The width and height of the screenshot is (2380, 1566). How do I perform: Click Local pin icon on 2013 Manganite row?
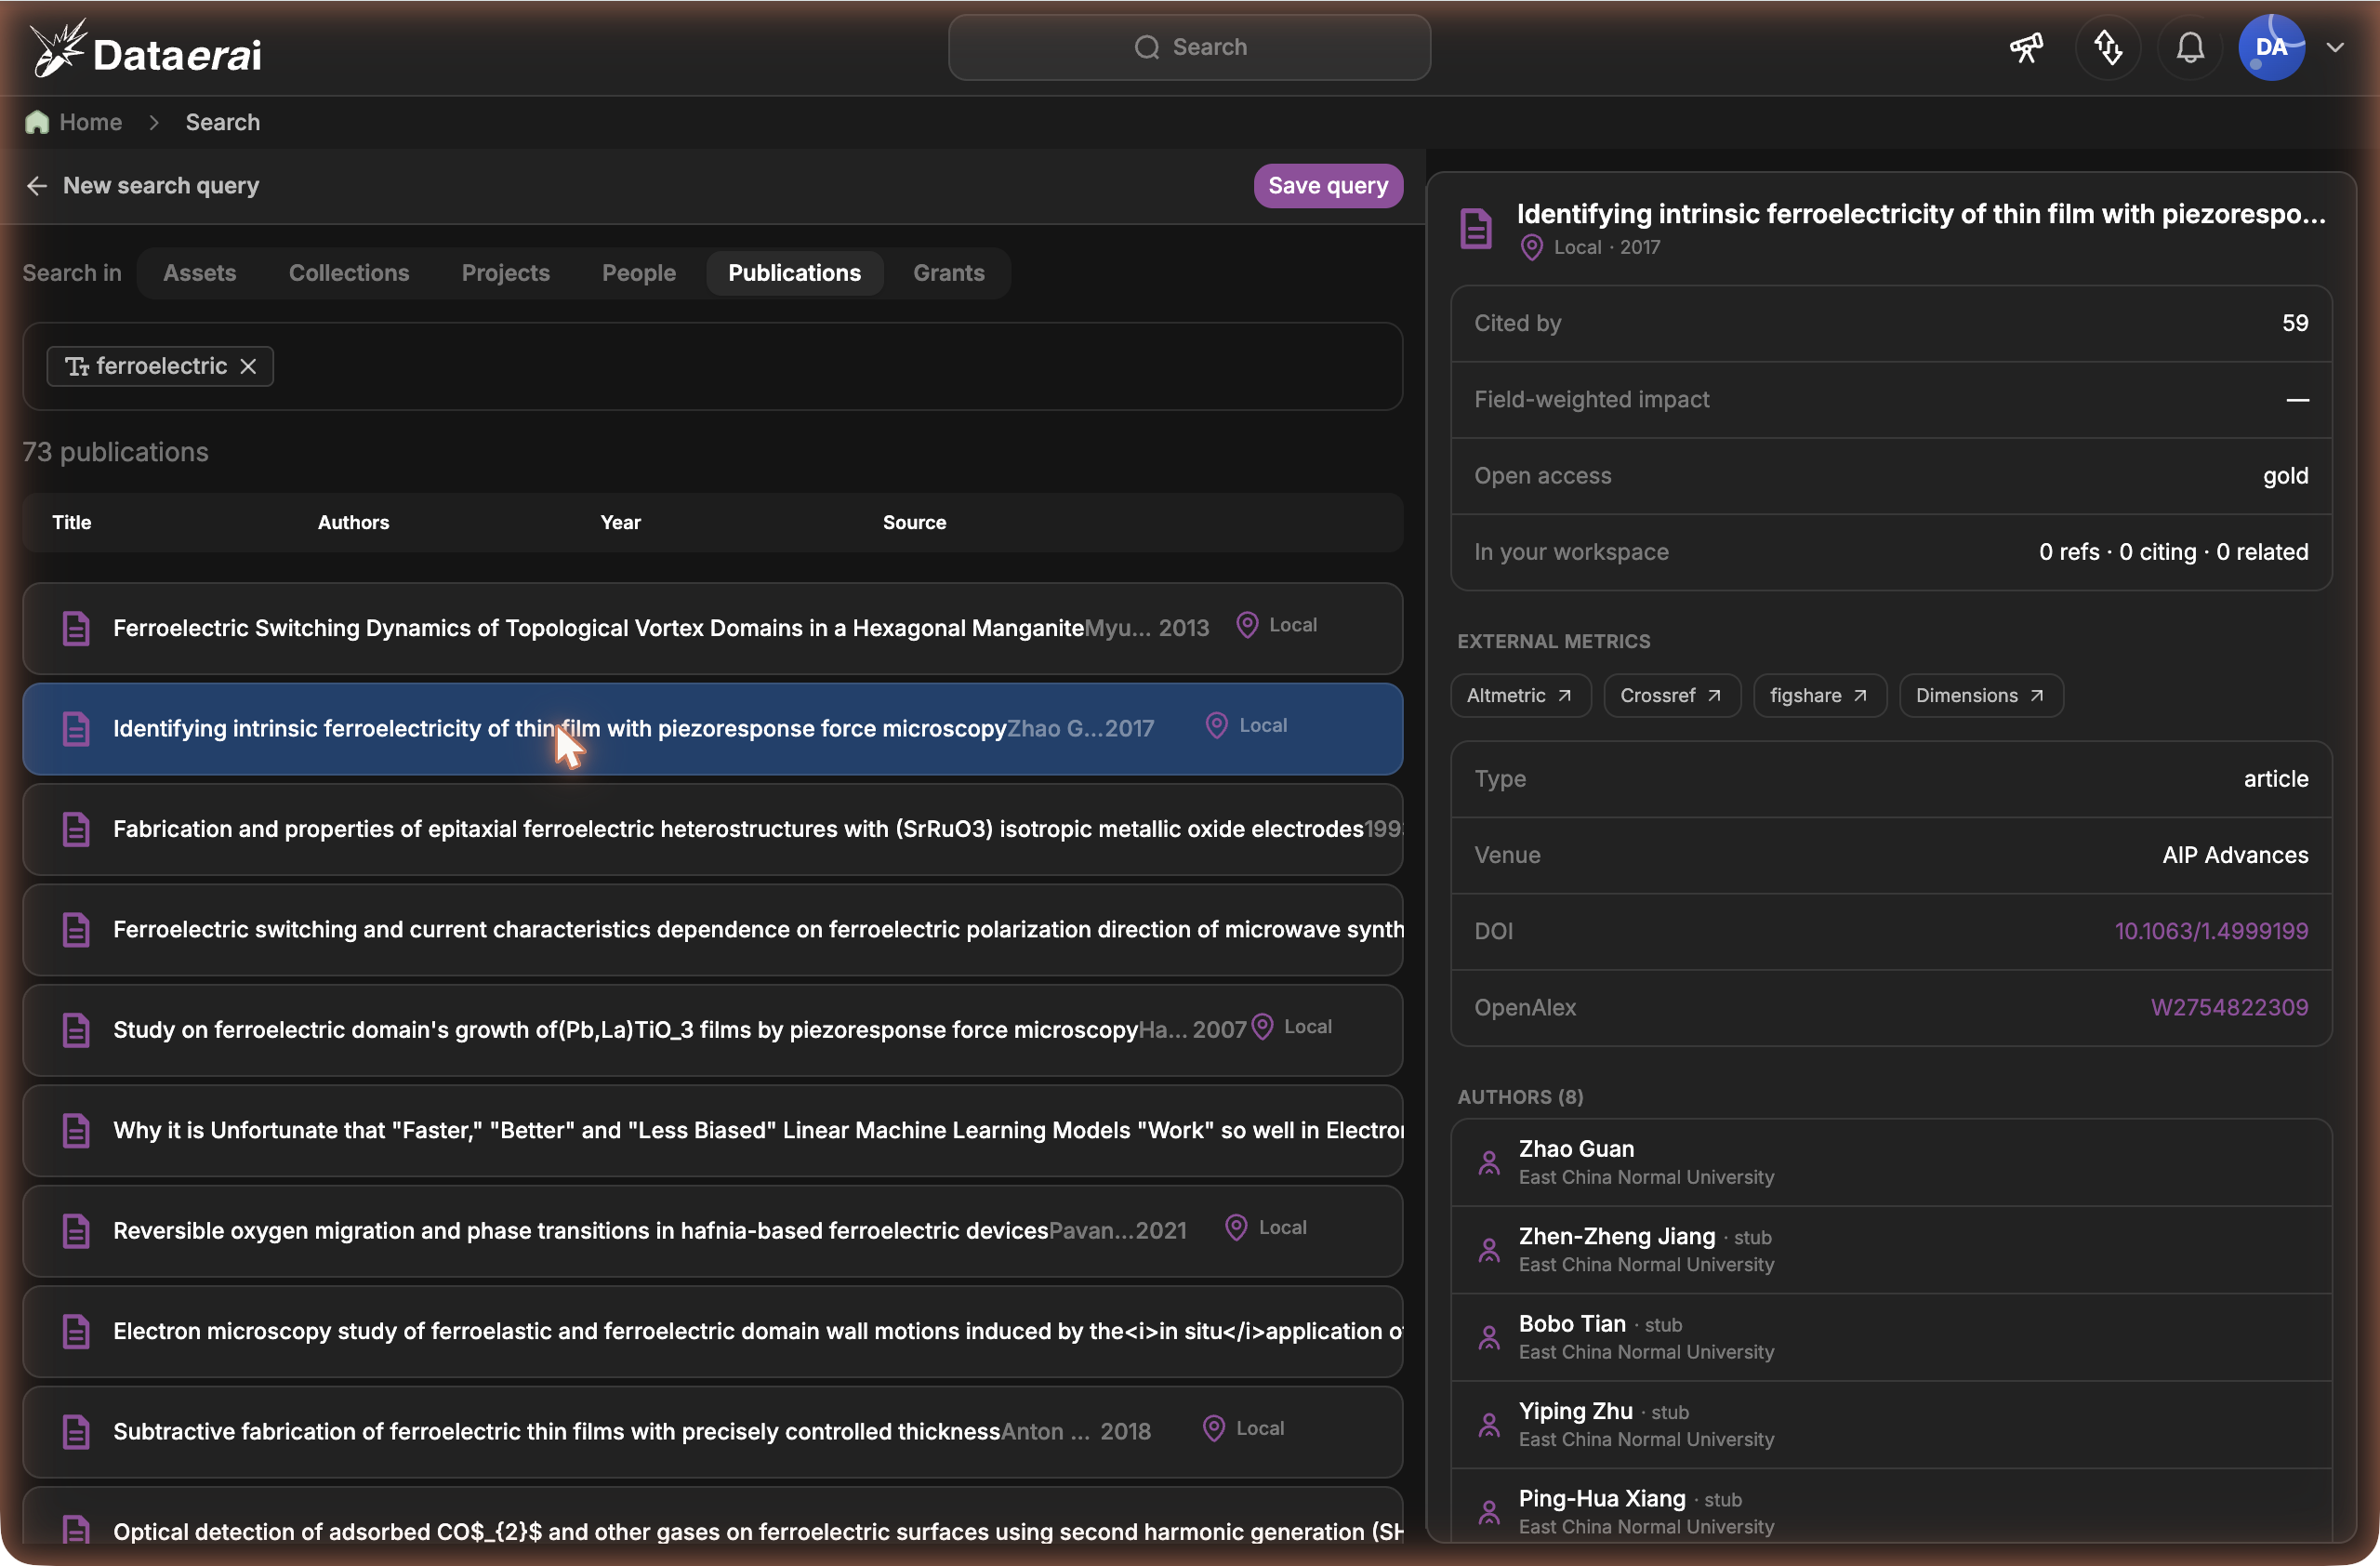tap(1247, 625)
